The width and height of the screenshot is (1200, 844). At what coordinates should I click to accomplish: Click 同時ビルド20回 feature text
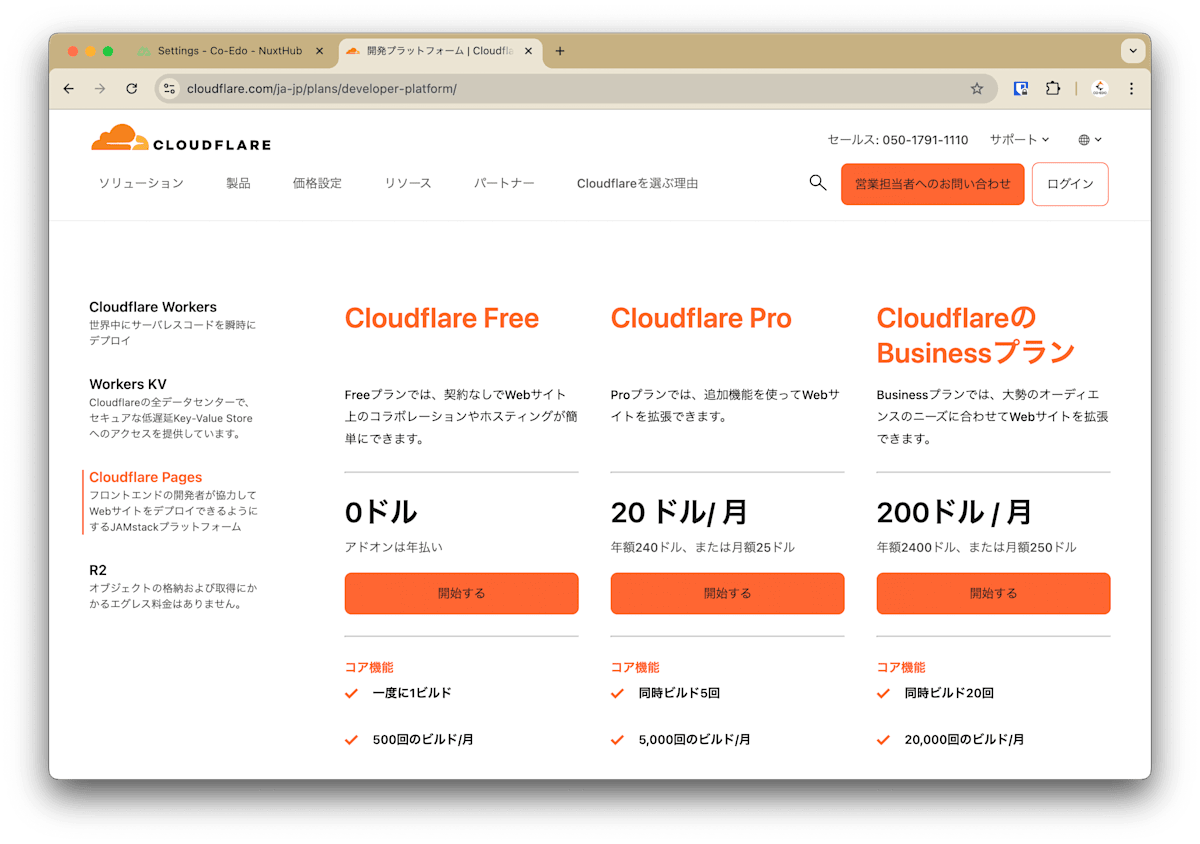coord(949,693)
